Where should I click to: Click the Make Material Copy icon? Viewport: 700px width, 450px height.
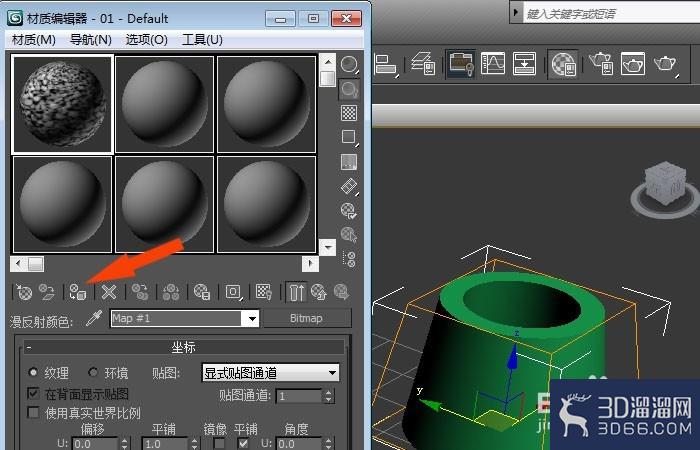[140, 292]
